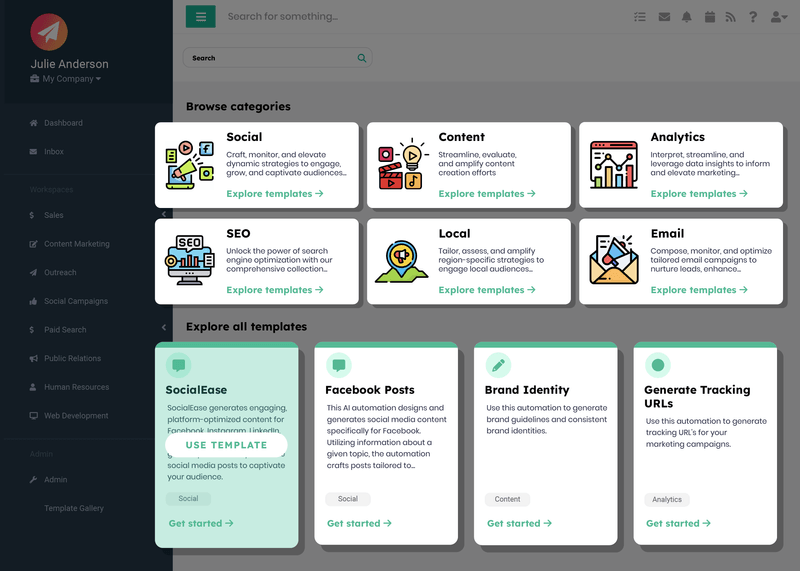Click the Analytics chart illustration

click(614, 165)
